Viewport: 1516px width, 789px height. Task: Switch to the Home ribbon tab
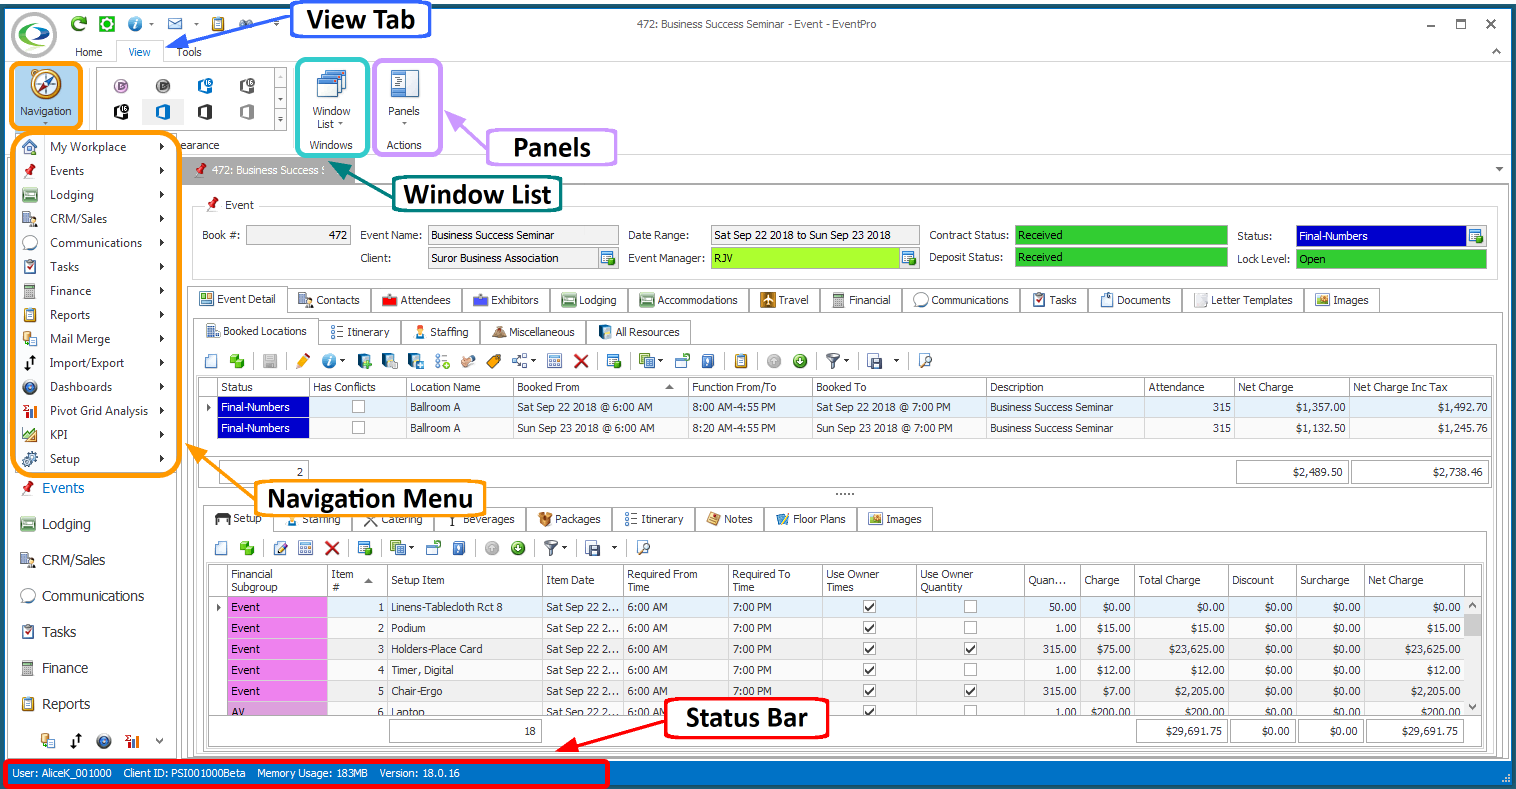point(88,52)
